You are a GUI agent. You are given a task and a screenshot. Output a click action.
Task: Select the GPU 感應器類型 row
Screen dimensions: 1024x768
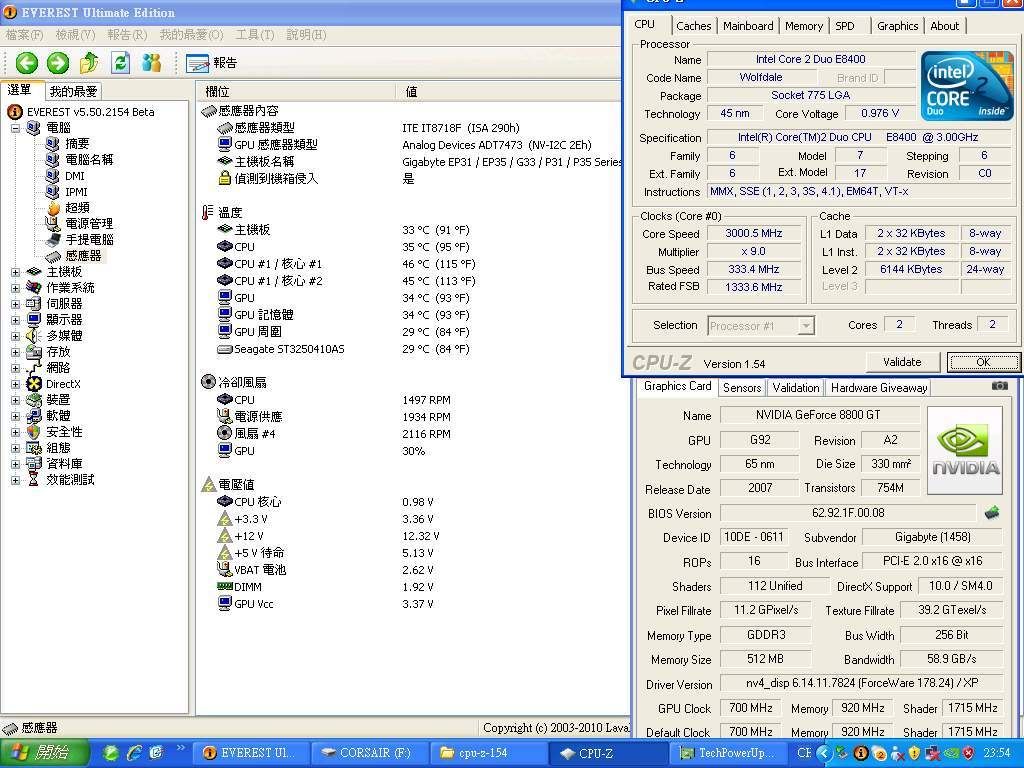point(411,145)
